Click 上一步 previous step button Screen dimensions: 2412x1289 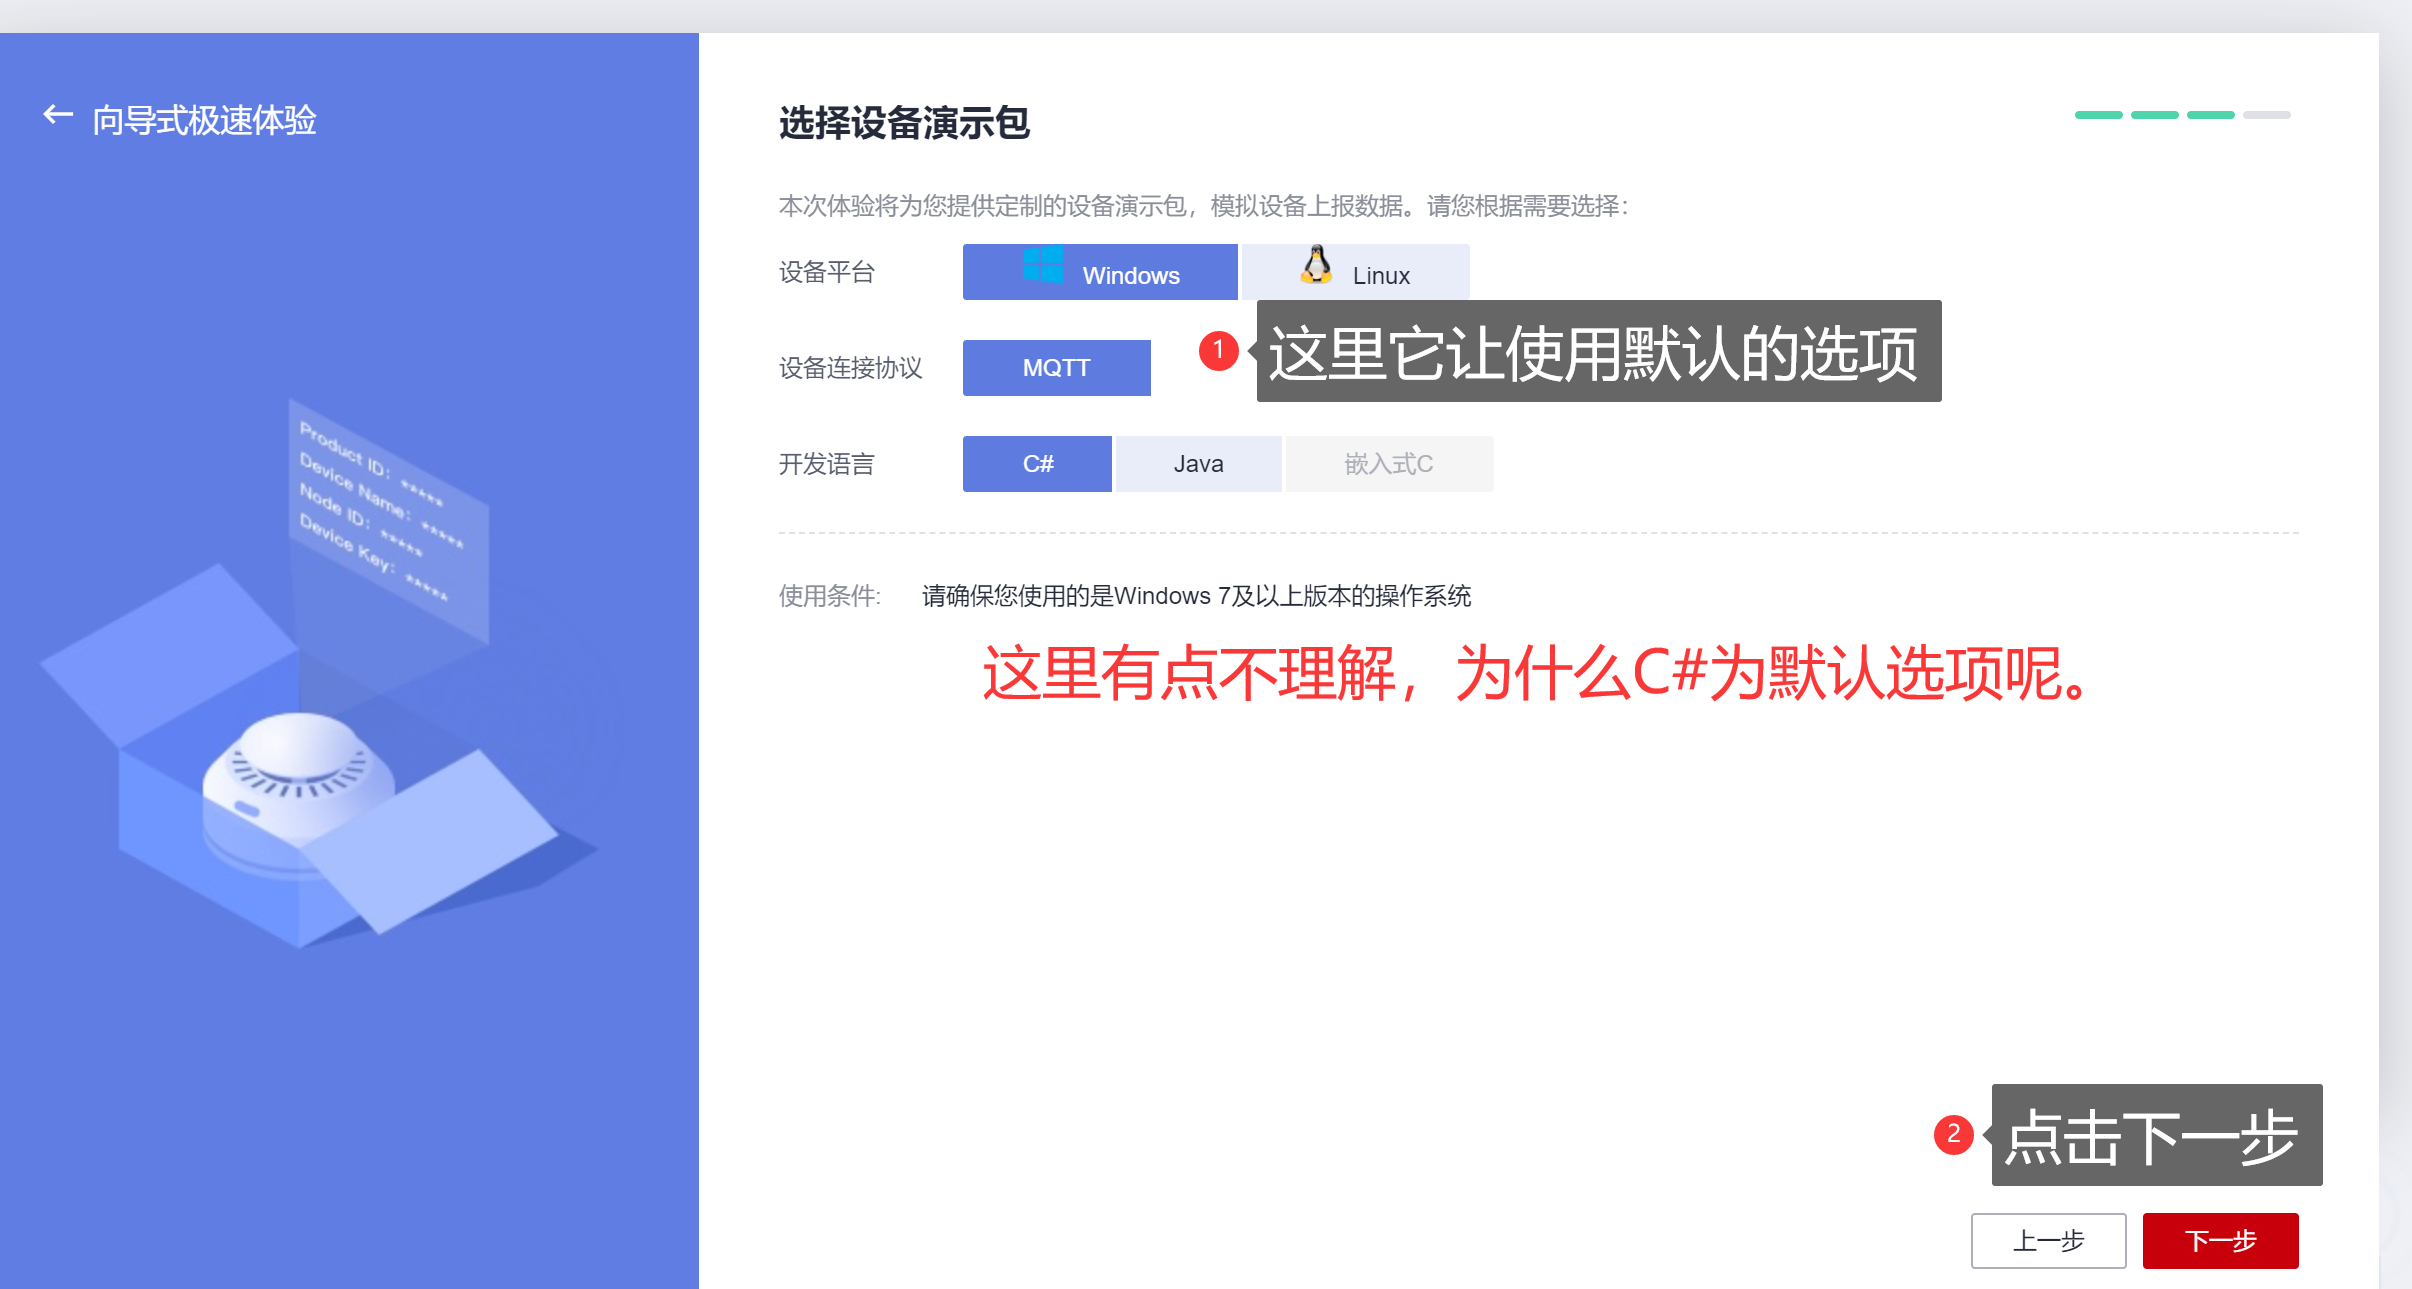(x=2048, y=1241)
